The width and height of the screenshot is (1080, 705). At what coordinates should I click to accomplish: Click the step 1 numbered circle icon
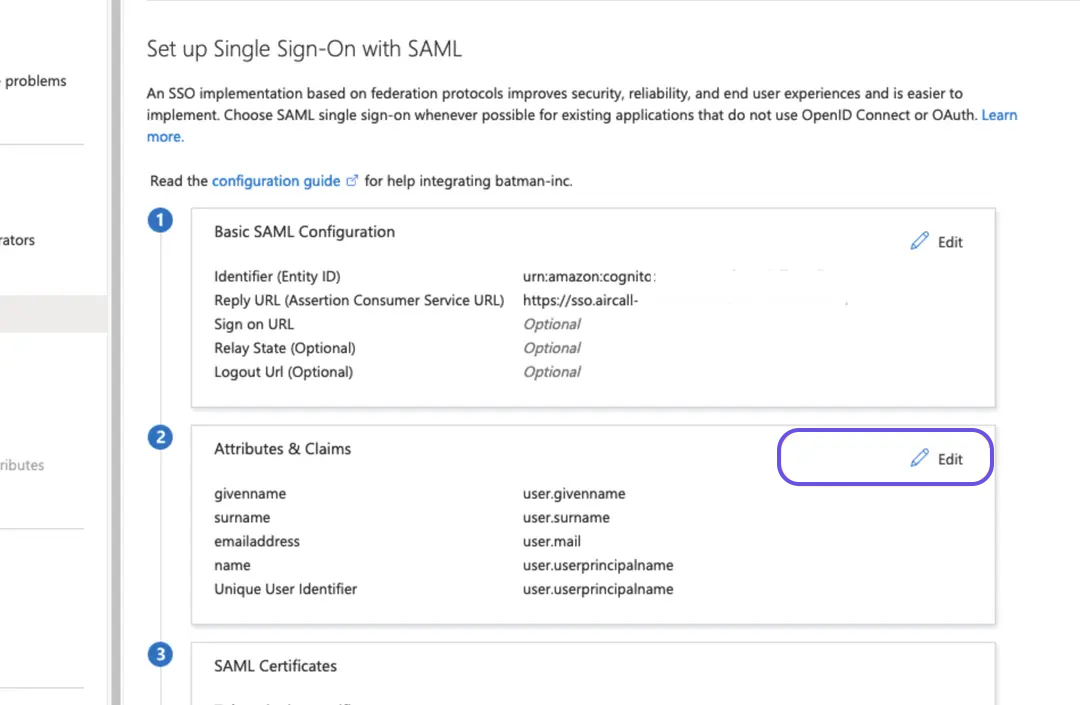[x=160, y=220]
